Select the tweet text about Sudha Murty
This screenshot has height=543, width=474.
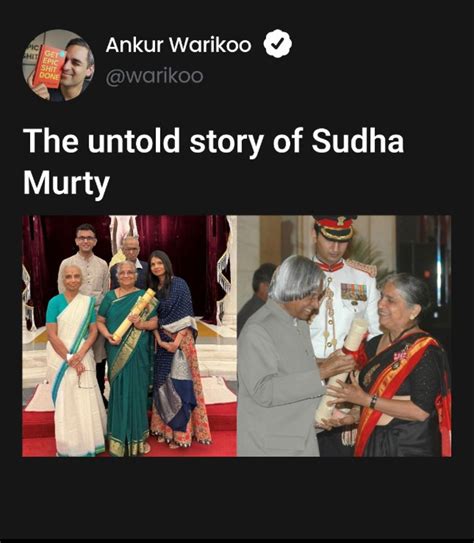click(x=213, y=161)
